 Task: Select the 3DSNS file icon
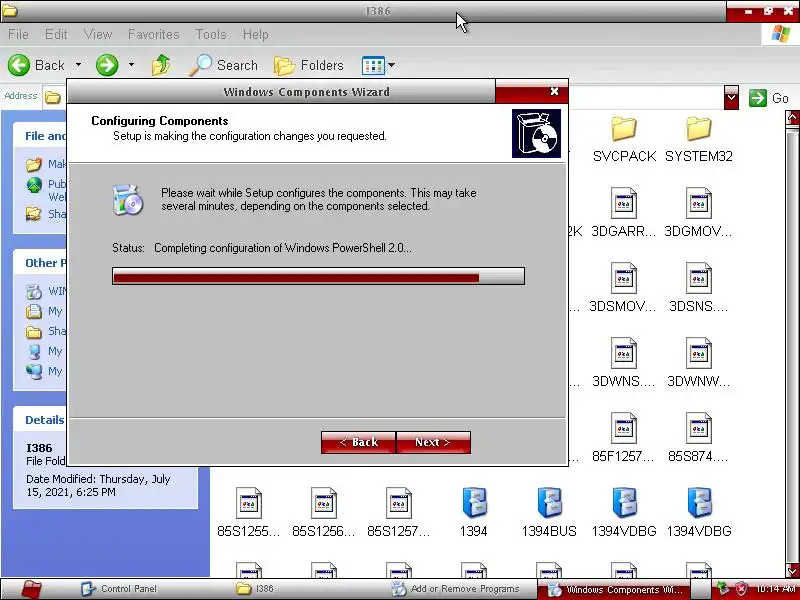click(698, 278)
